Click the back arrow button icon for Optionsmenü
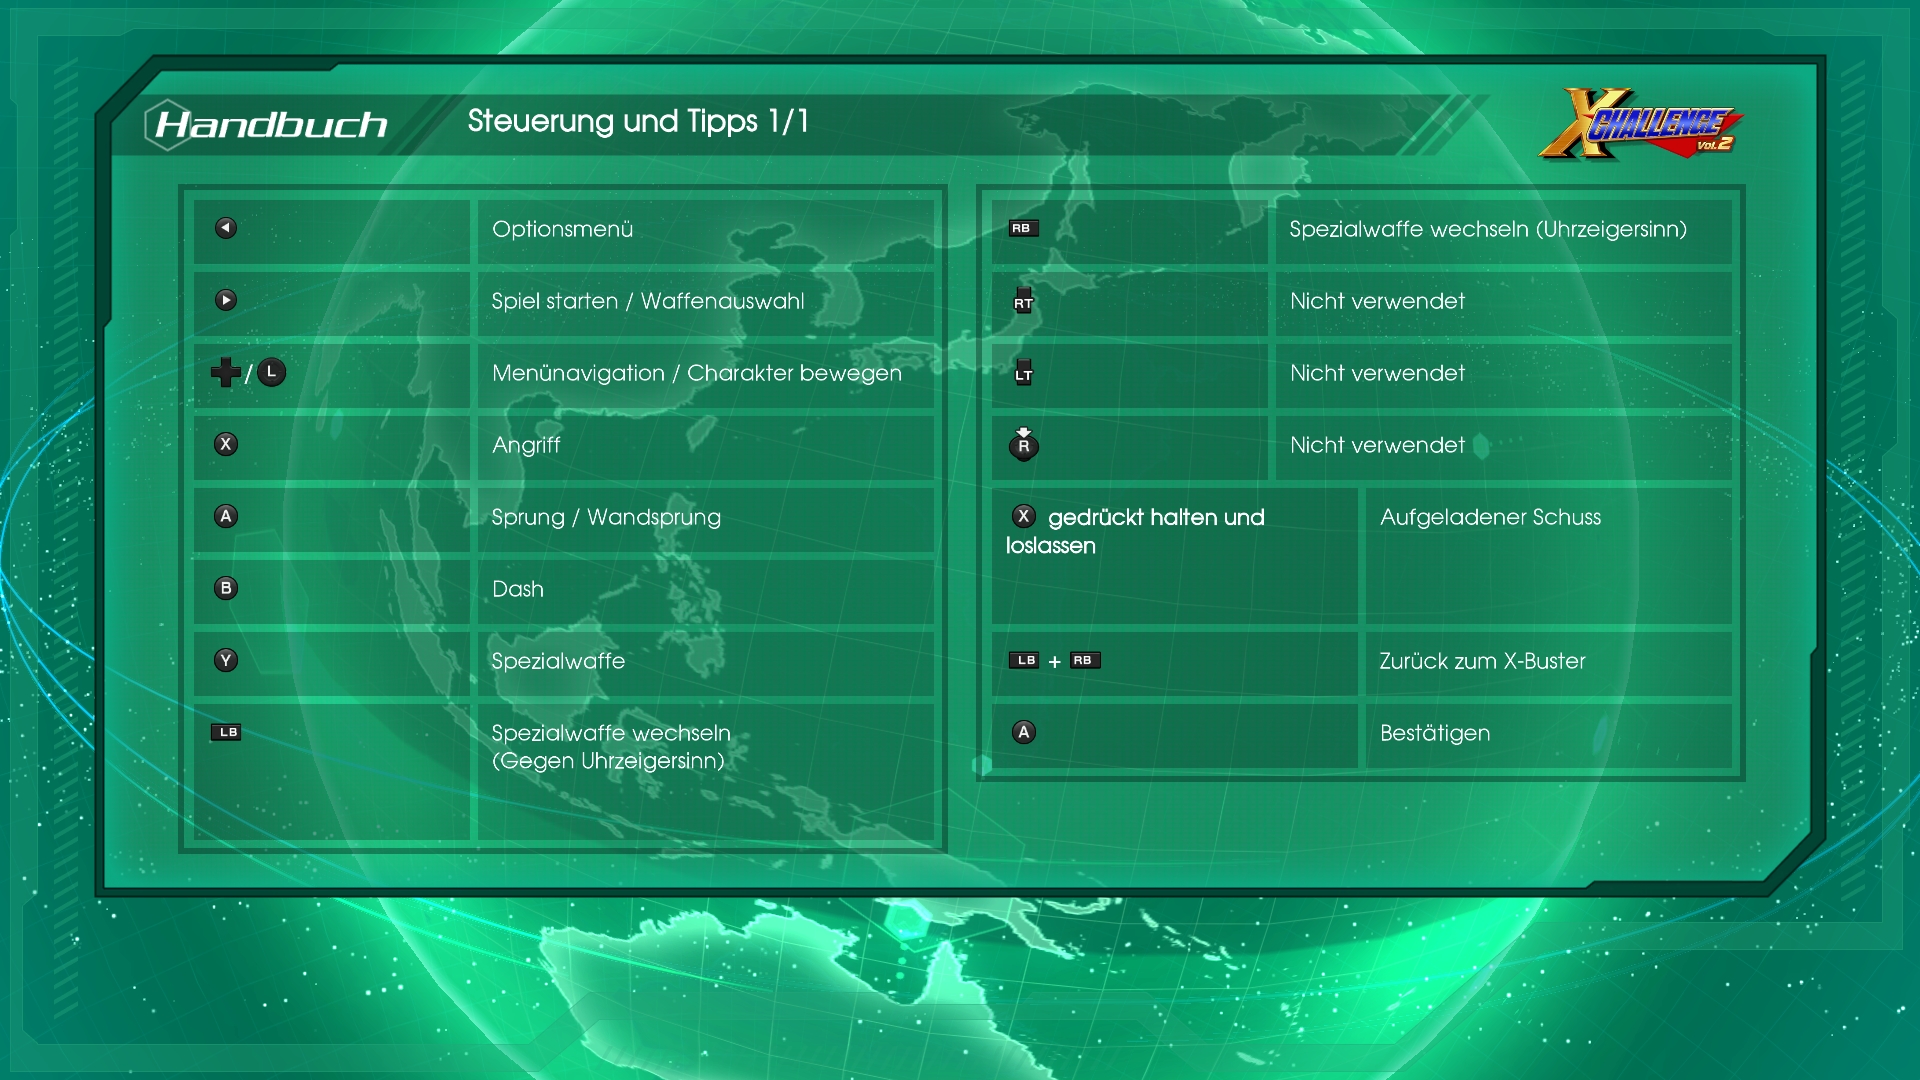 [226, 228]
